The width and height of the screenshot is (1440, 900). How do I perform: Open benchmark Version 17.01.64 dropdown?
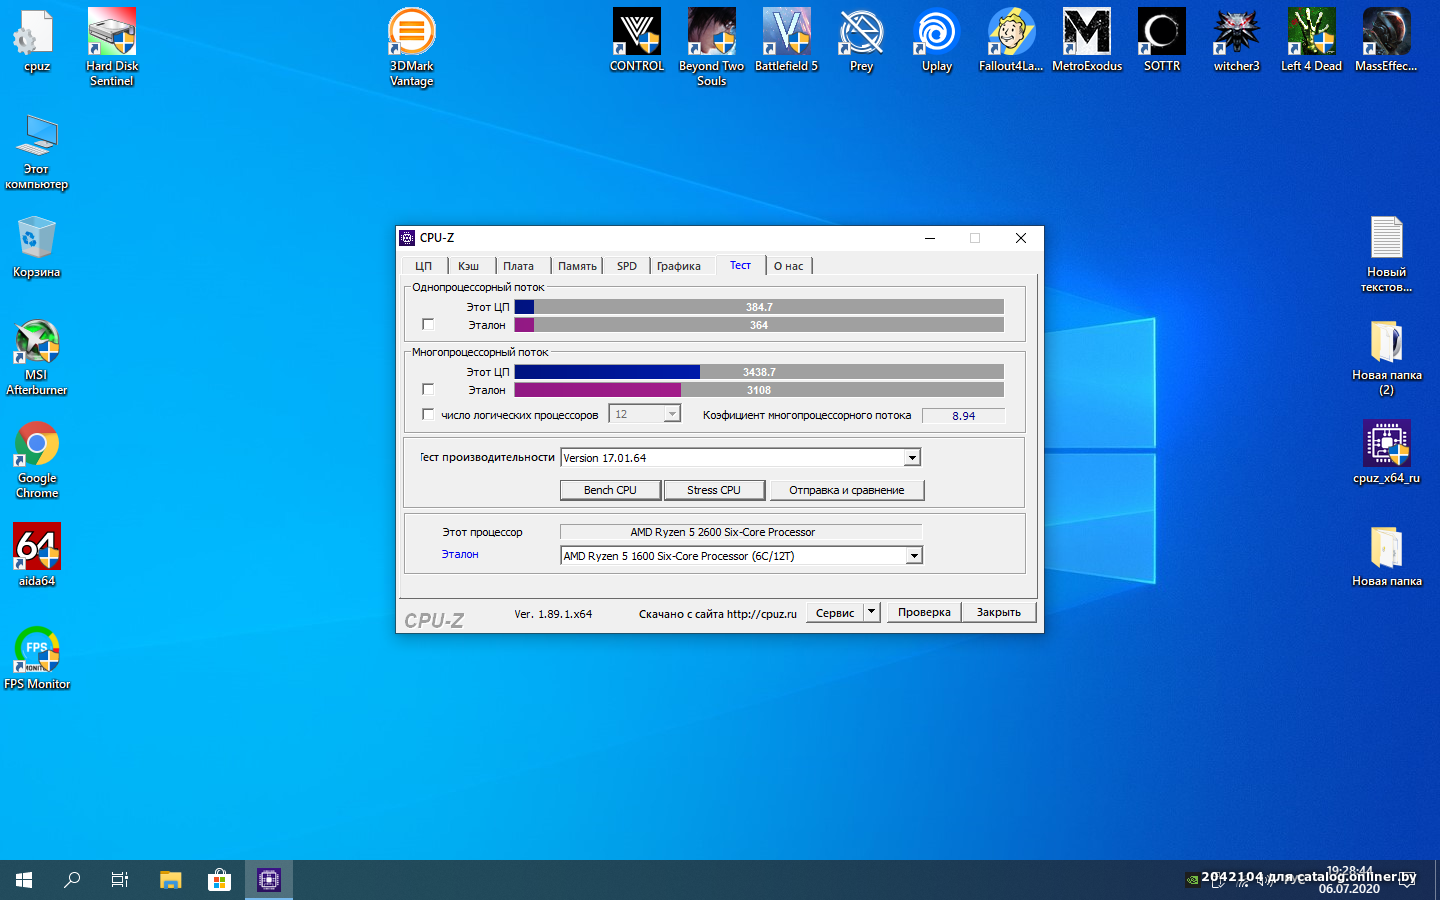tap(912, 457)
